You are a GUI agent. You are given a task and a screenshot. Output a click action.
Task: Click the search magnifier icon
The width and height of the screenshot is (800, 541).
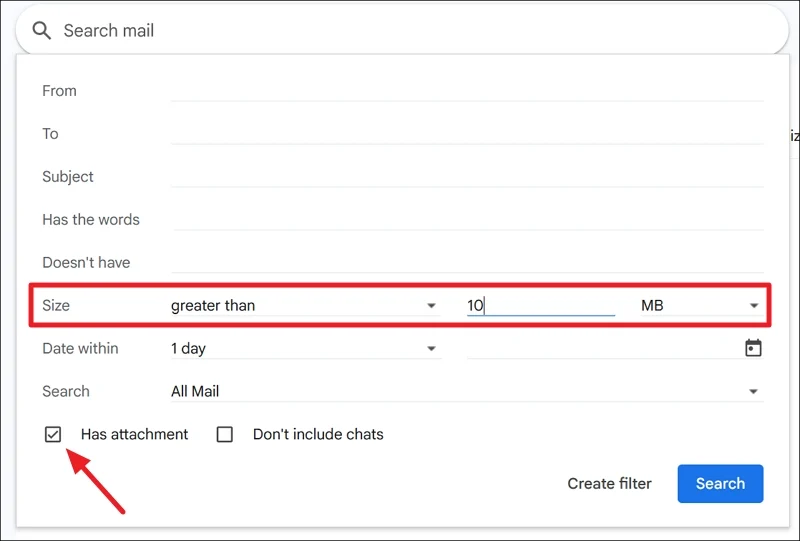41,31
